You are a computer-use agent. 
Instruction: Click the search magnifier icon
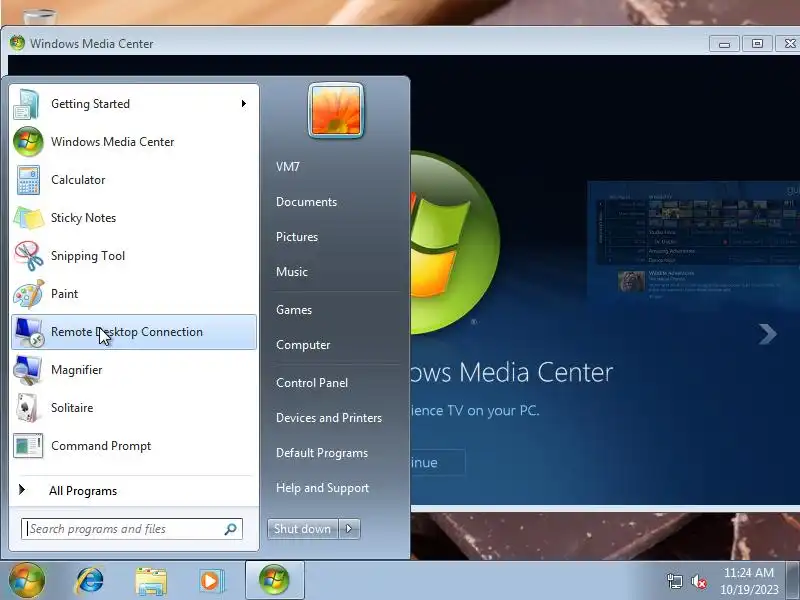[231, 529]
